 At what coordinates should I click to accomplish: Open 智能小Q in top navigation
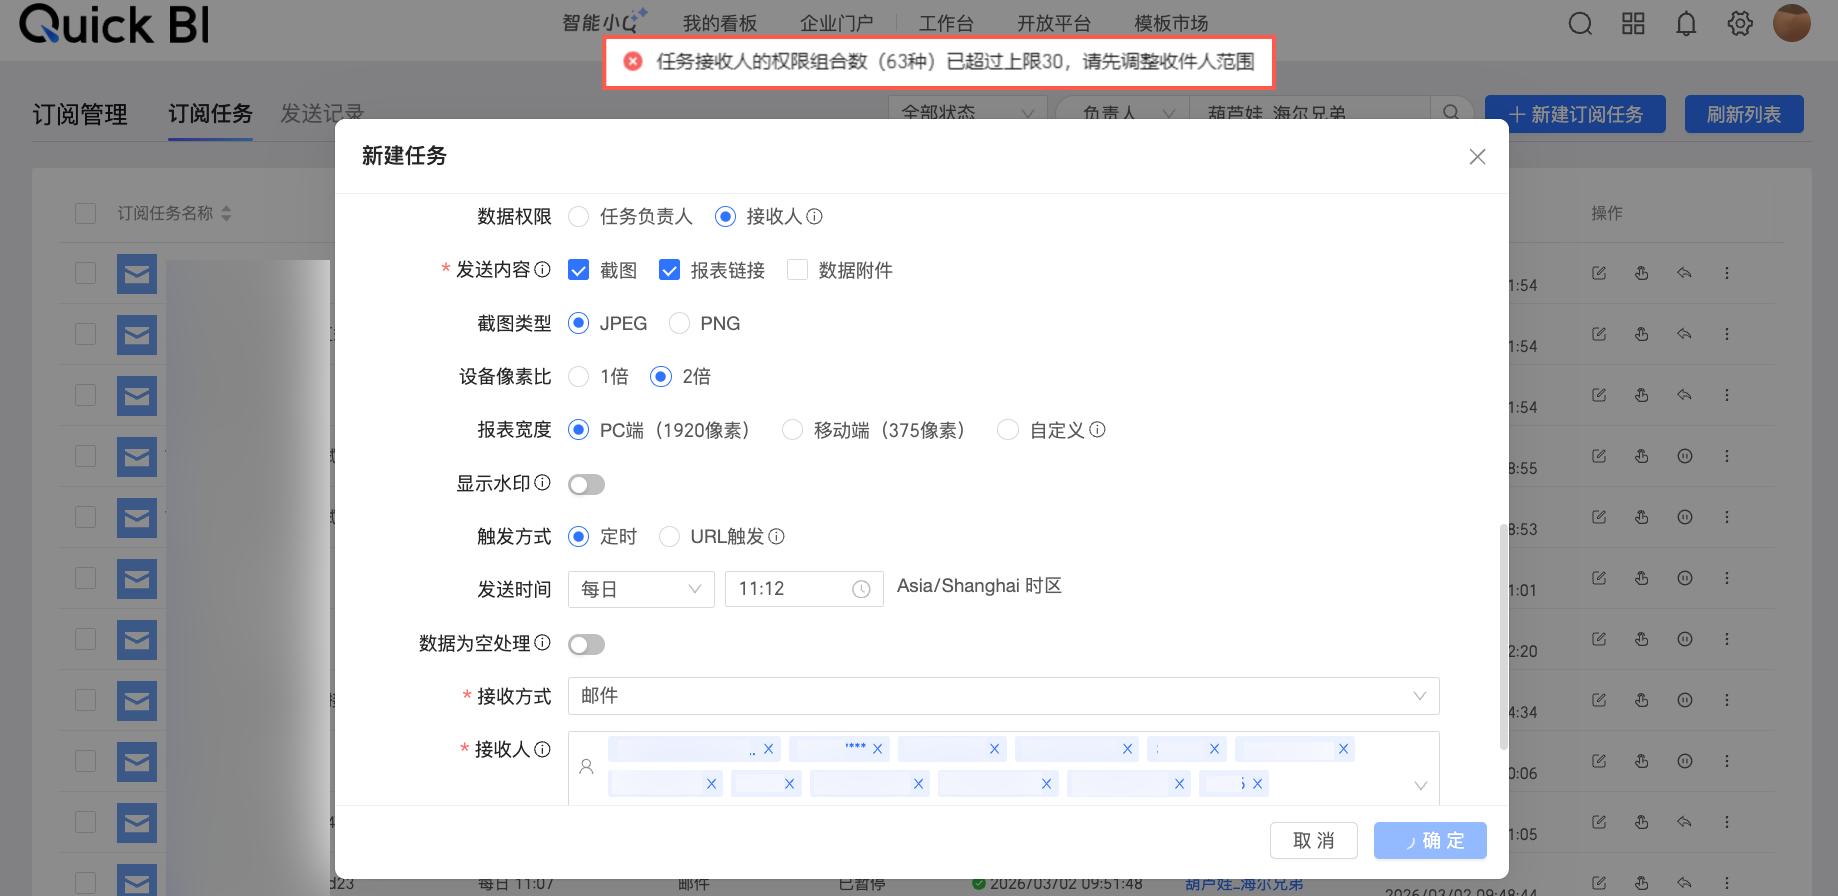click(604, 22)
